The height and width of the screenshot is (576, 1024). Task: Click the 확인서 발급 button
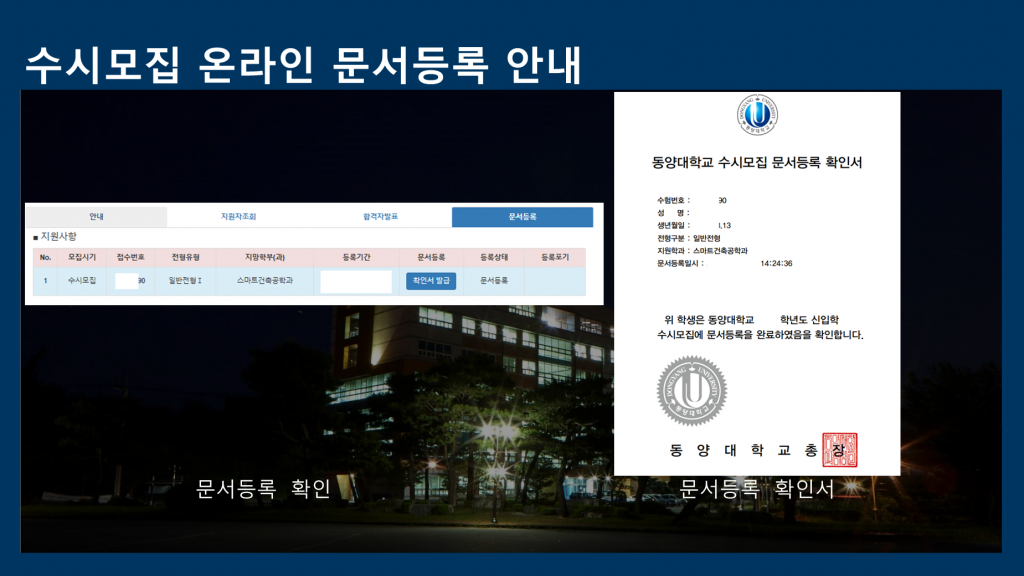(x=431, y=281)
